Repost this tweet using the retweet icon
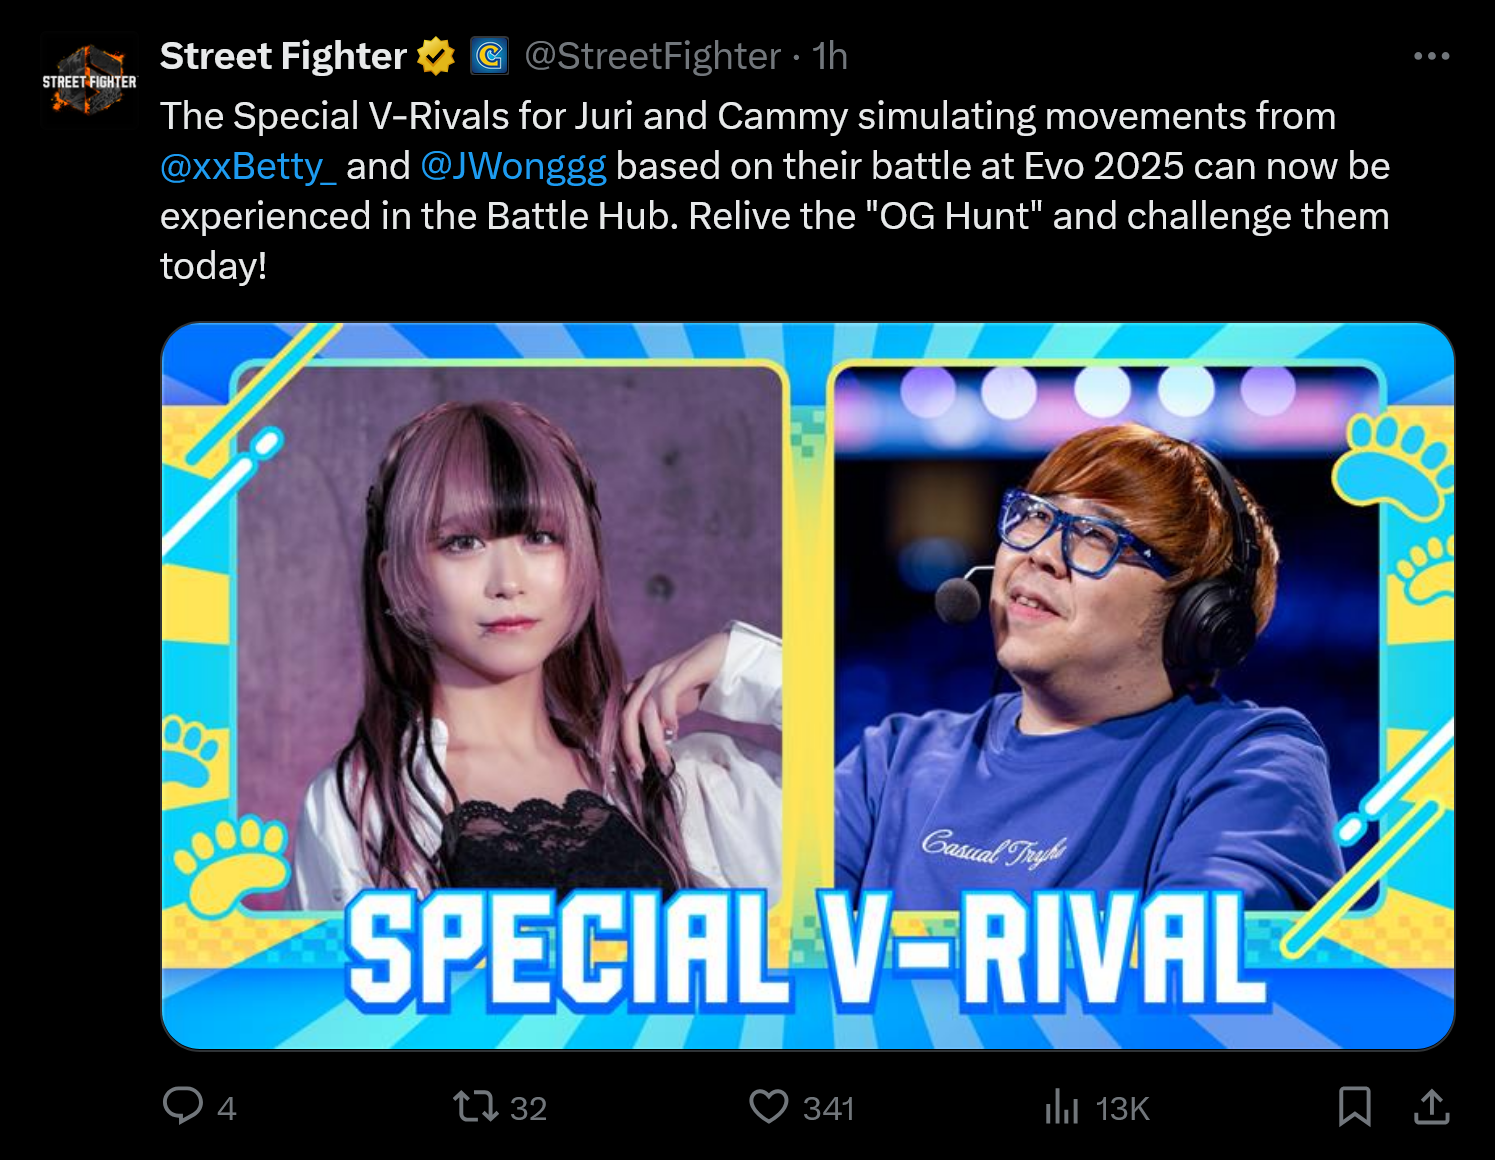 coord(476,1107)
